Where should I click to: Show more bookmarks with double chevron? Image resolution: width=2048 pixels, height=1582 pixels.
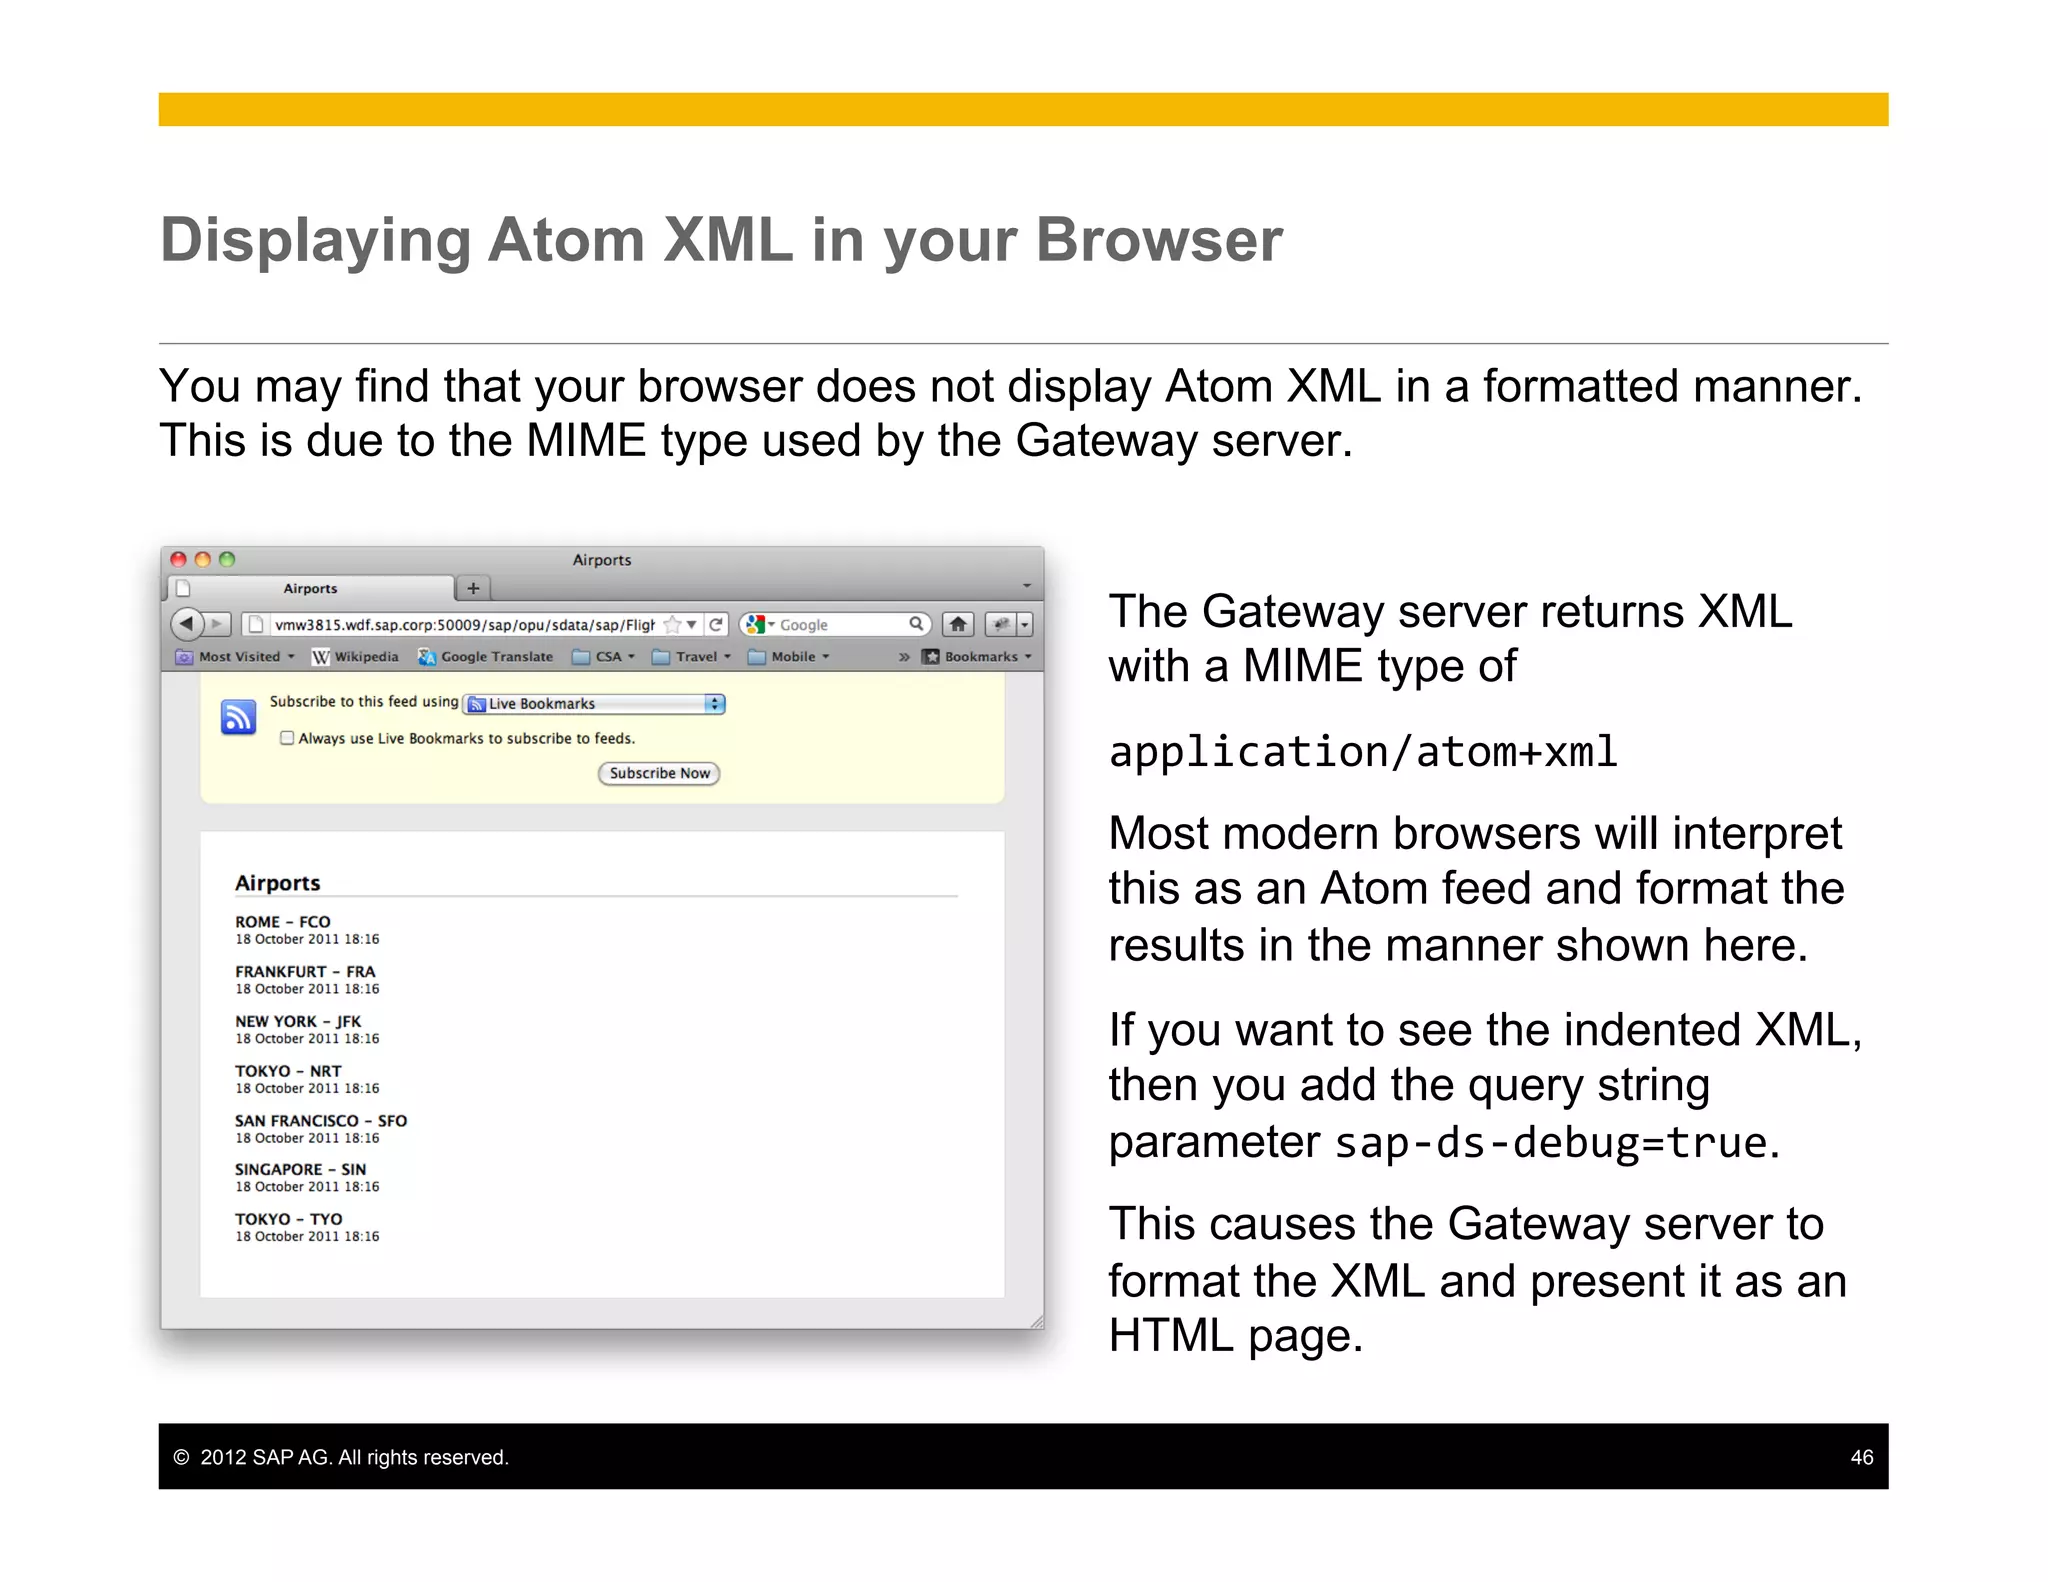click(903, 657)
